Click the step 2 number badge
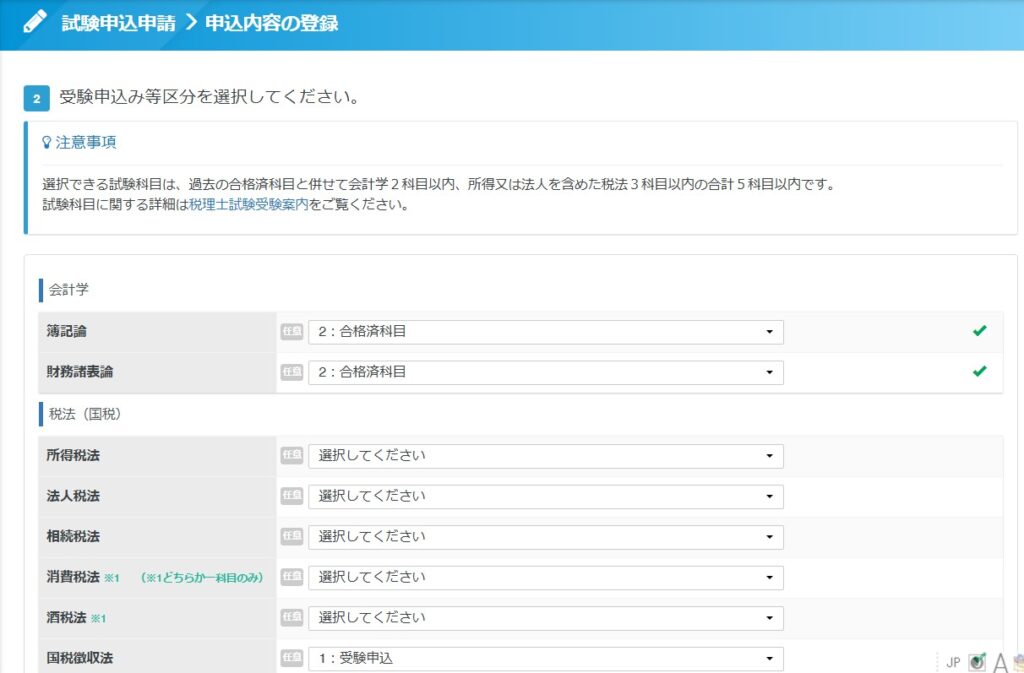This screenshot has width=1024, height=673. (36, 99)
